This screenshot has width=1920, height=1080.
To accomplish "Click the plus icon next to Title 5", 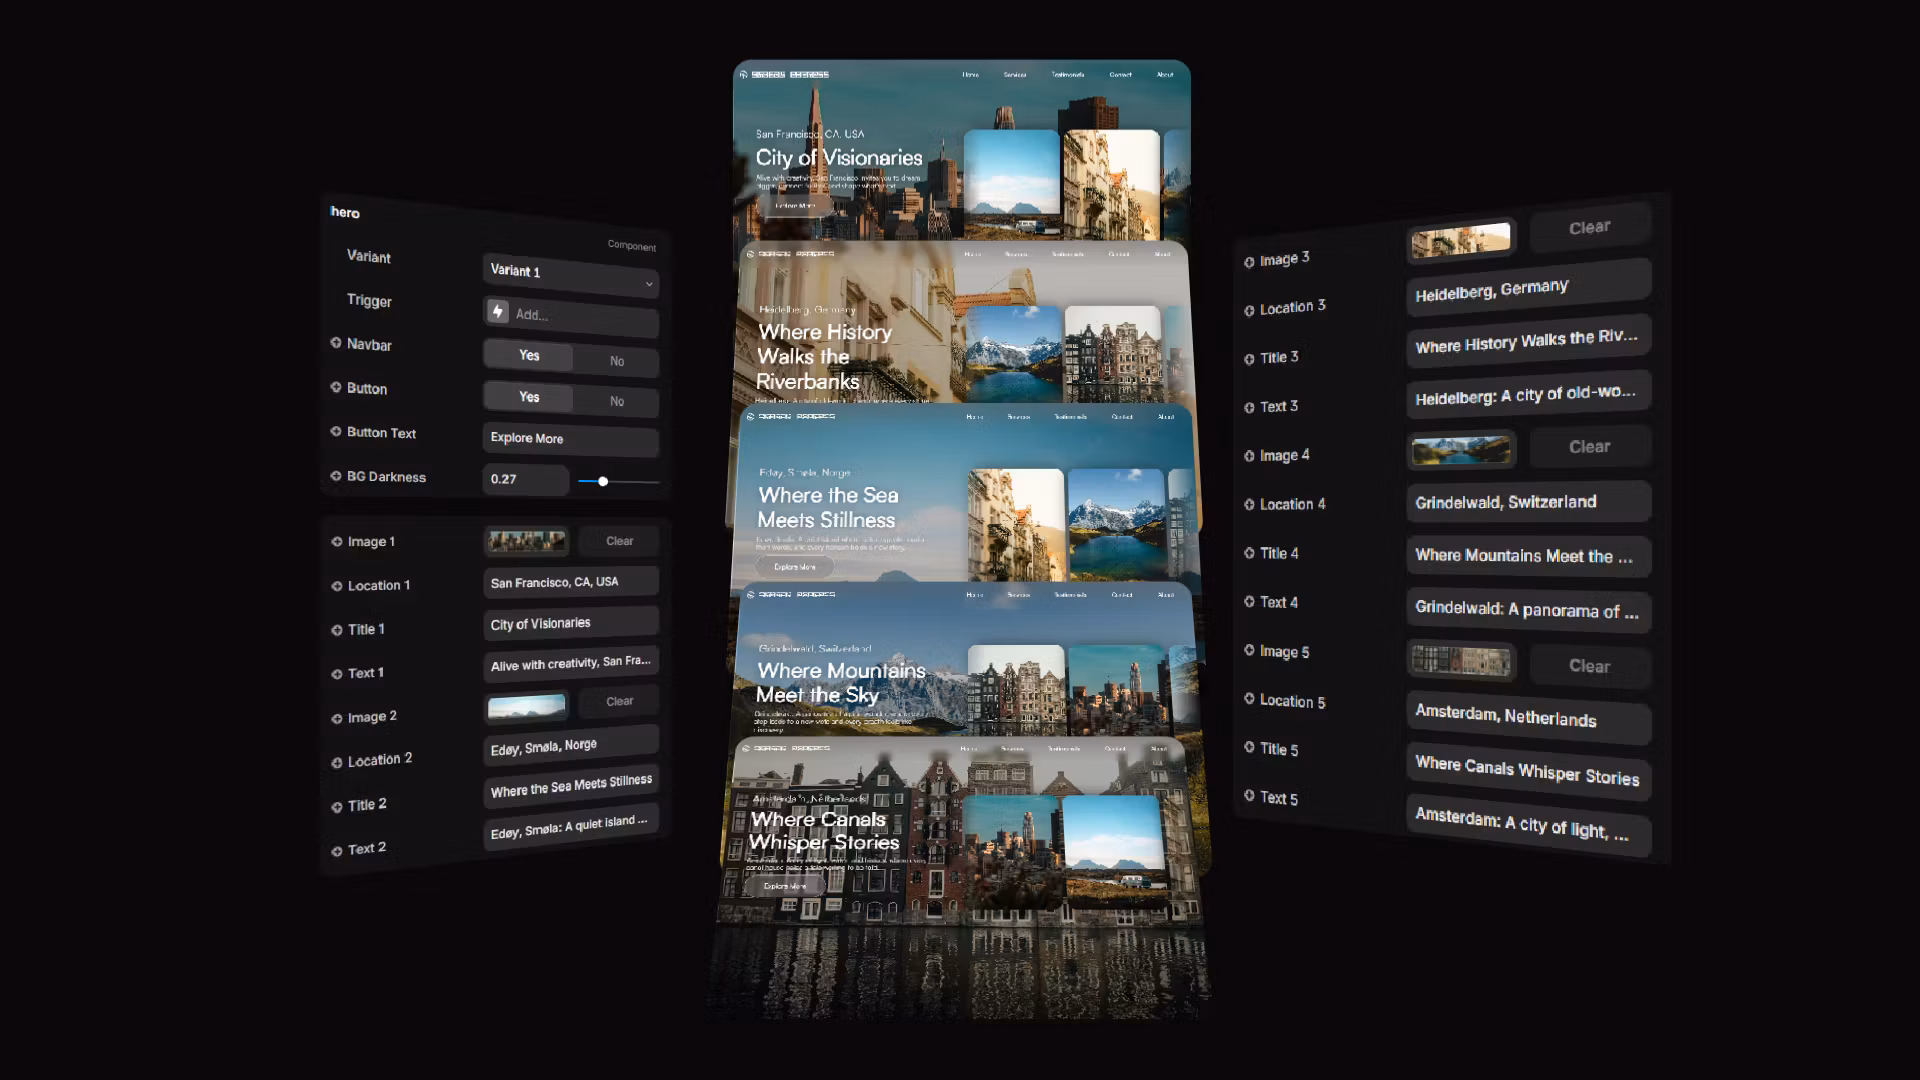I will point(1249,748).
